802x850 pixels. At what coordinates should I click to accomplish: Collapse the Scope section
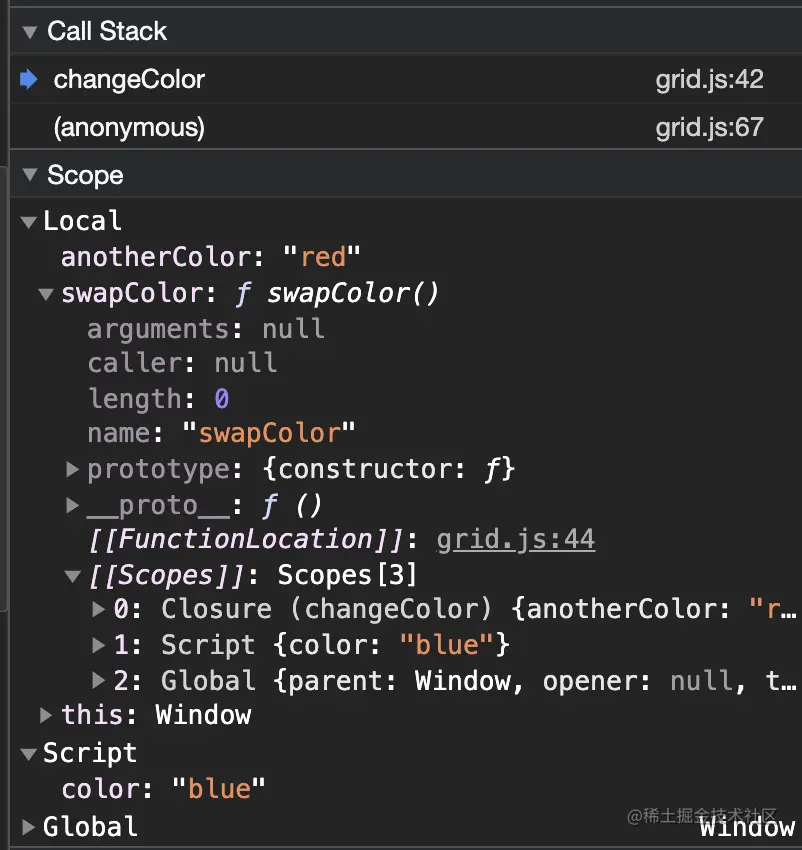[29, 176]
